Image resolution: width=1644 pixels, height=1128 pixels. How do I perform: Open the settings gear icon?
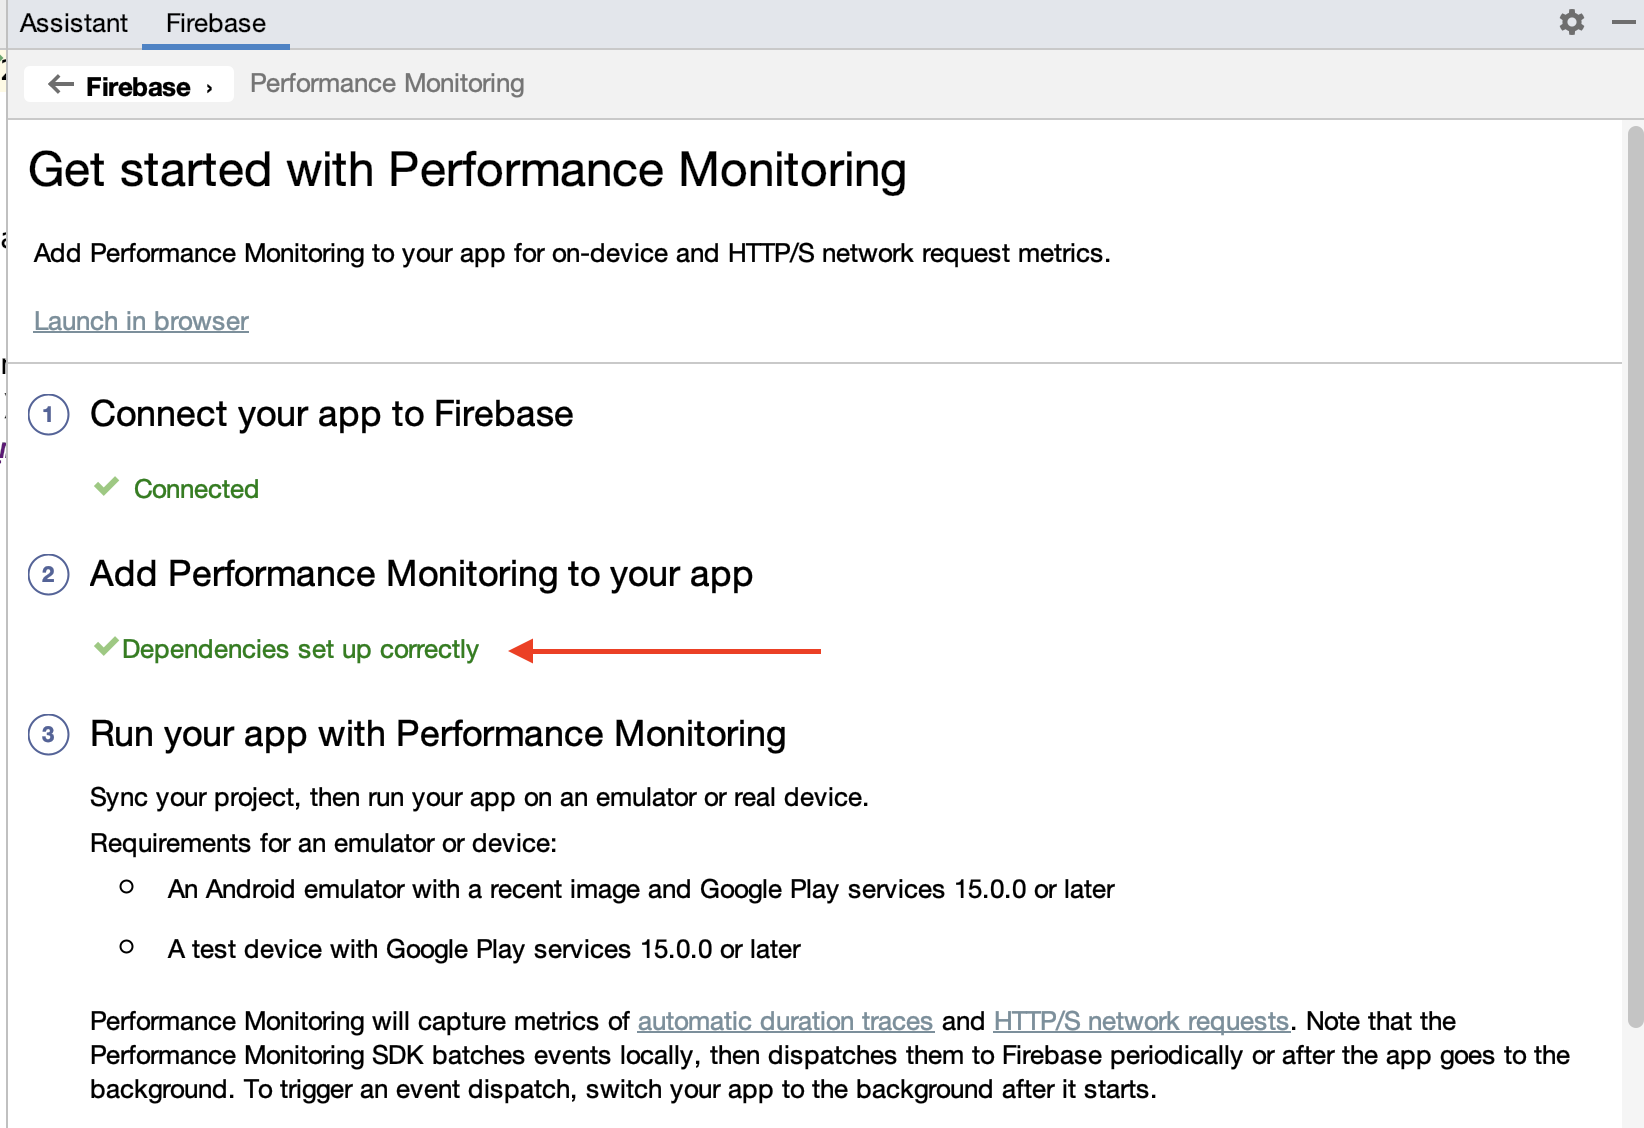(x=1571, y=21)
